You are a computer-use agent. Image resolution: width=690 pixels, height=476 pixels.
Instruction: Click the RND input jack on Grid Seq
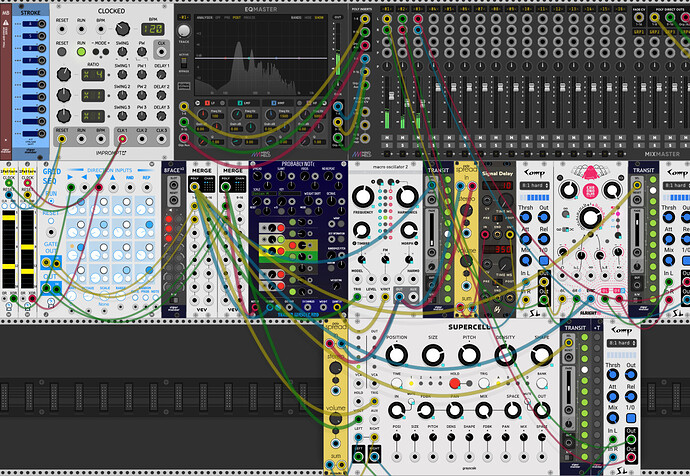[130, 188]
